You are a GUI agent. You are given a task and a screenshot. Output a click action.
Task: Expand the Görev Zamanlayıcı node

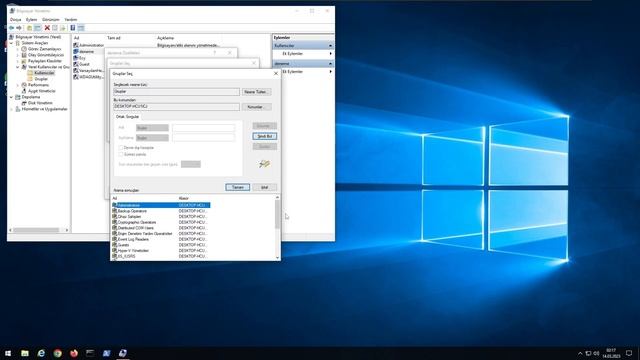pyautogui.click(x=18, y=49)
